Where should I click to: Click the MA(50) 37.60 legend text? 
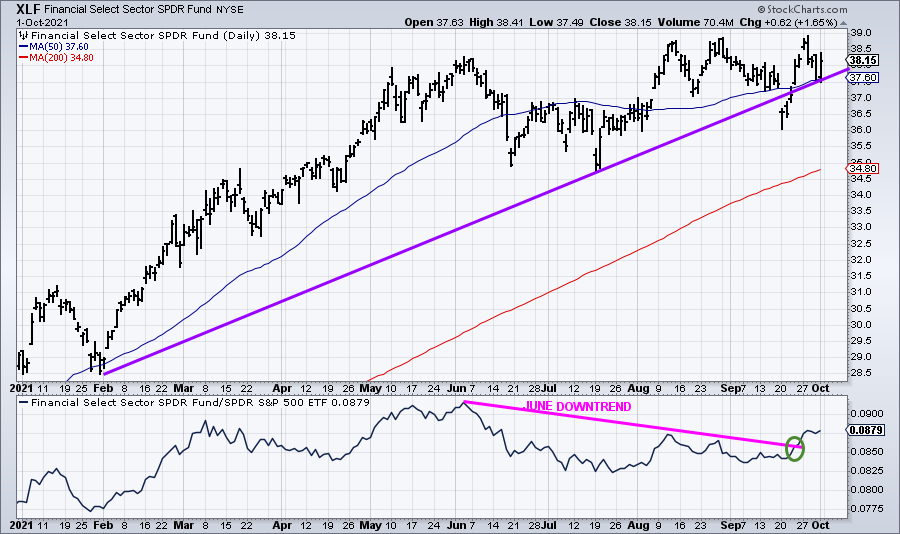[59, 47]
